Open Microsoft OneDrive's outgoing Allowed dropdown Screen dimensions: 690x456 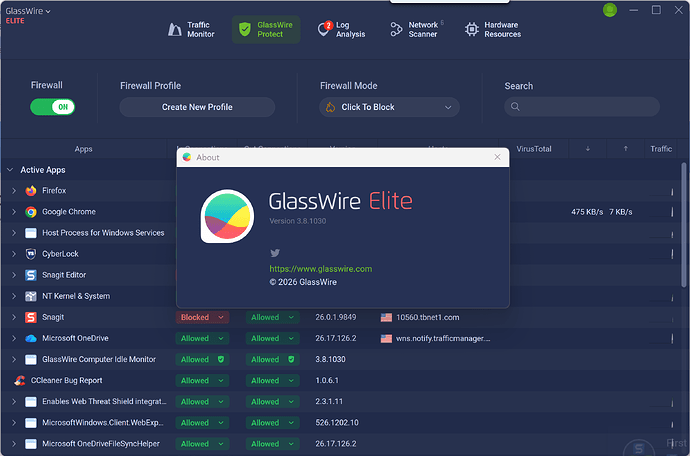[273, 338]
